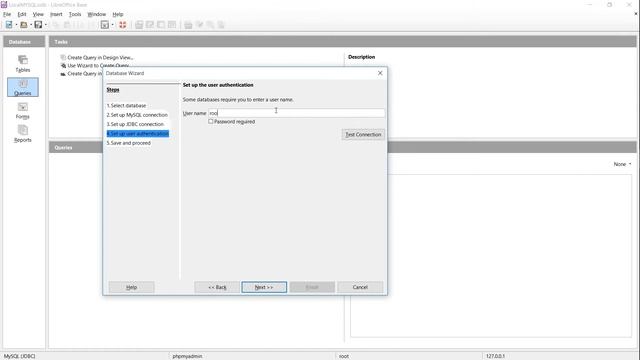The height and width of the screenshot is (360, 640).
Task: Click the greyed Finish button
Action: coord(312,287)
